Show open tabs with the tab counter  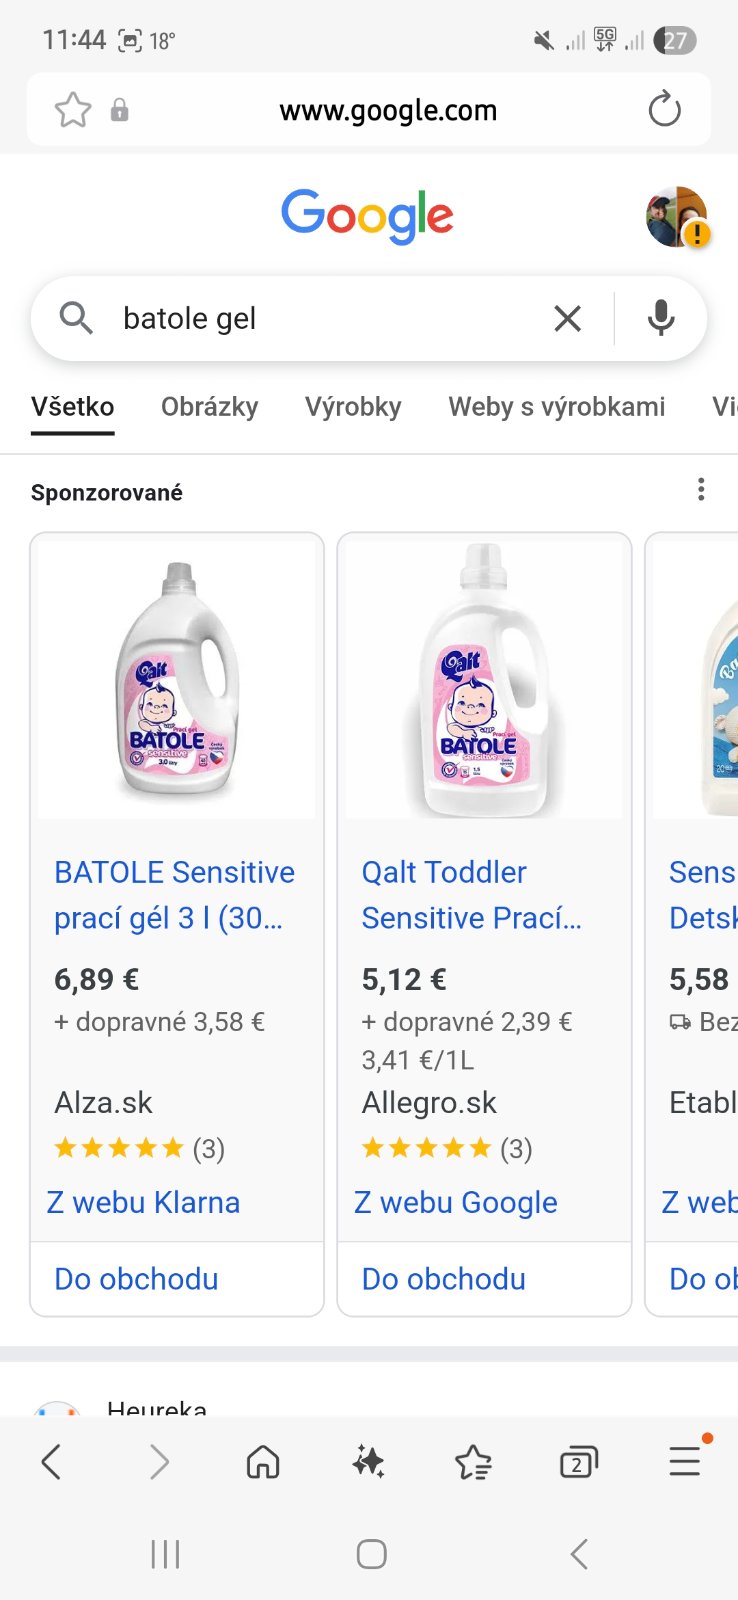pos(578,1463)
